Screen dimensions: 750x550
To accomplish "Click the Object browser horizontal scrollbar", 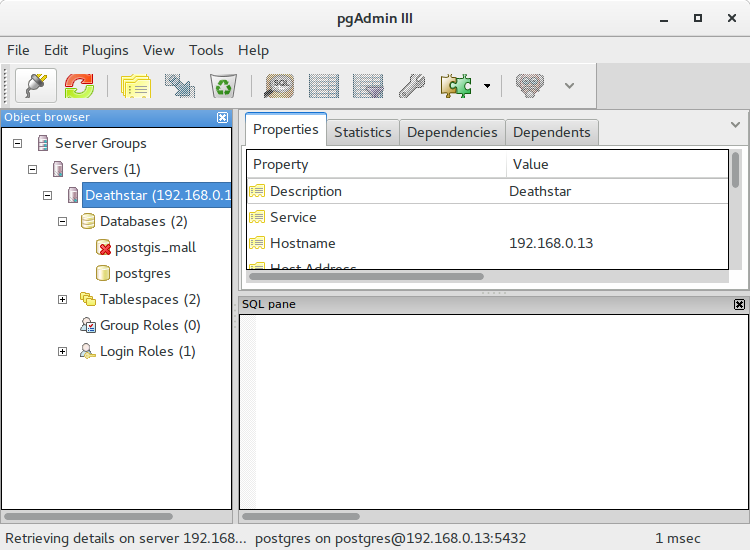I will (88, 517).
